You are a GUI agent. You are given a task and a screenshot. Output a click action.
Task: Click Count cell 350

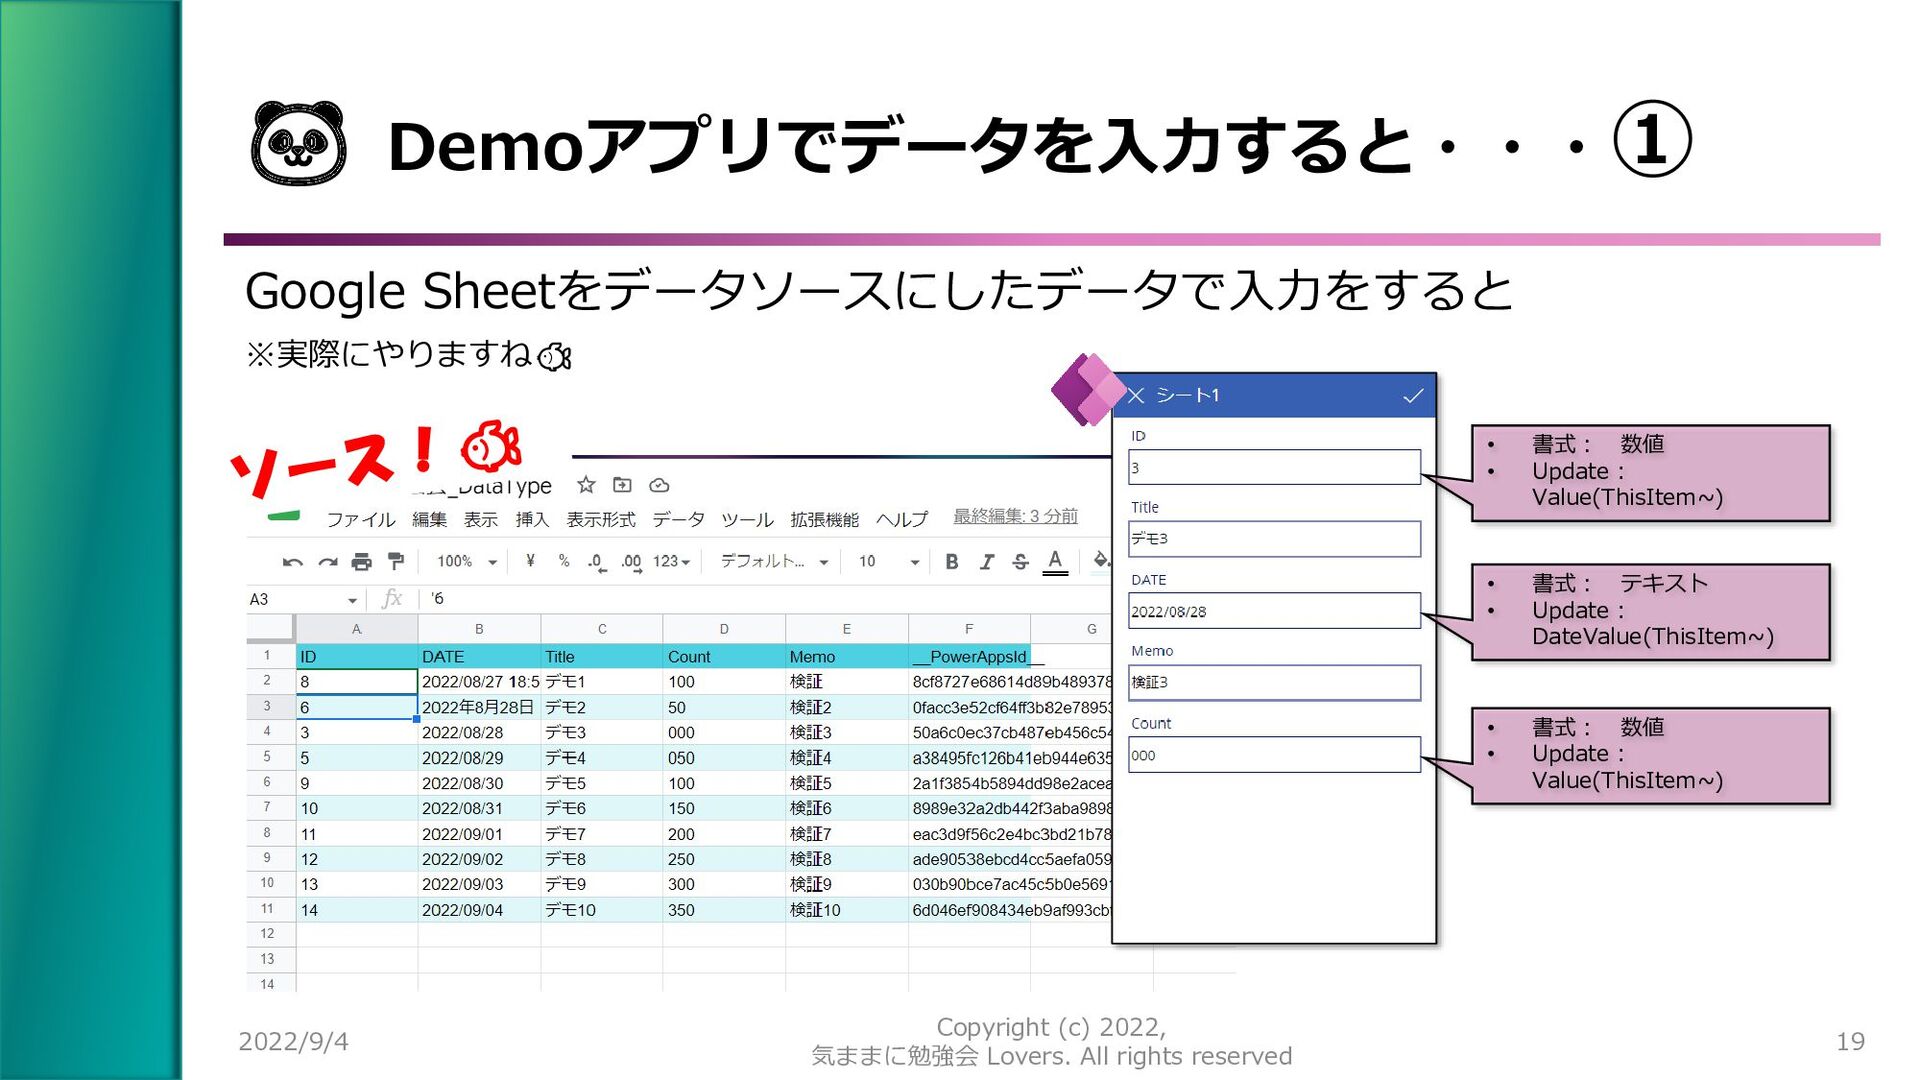[724, 910]
